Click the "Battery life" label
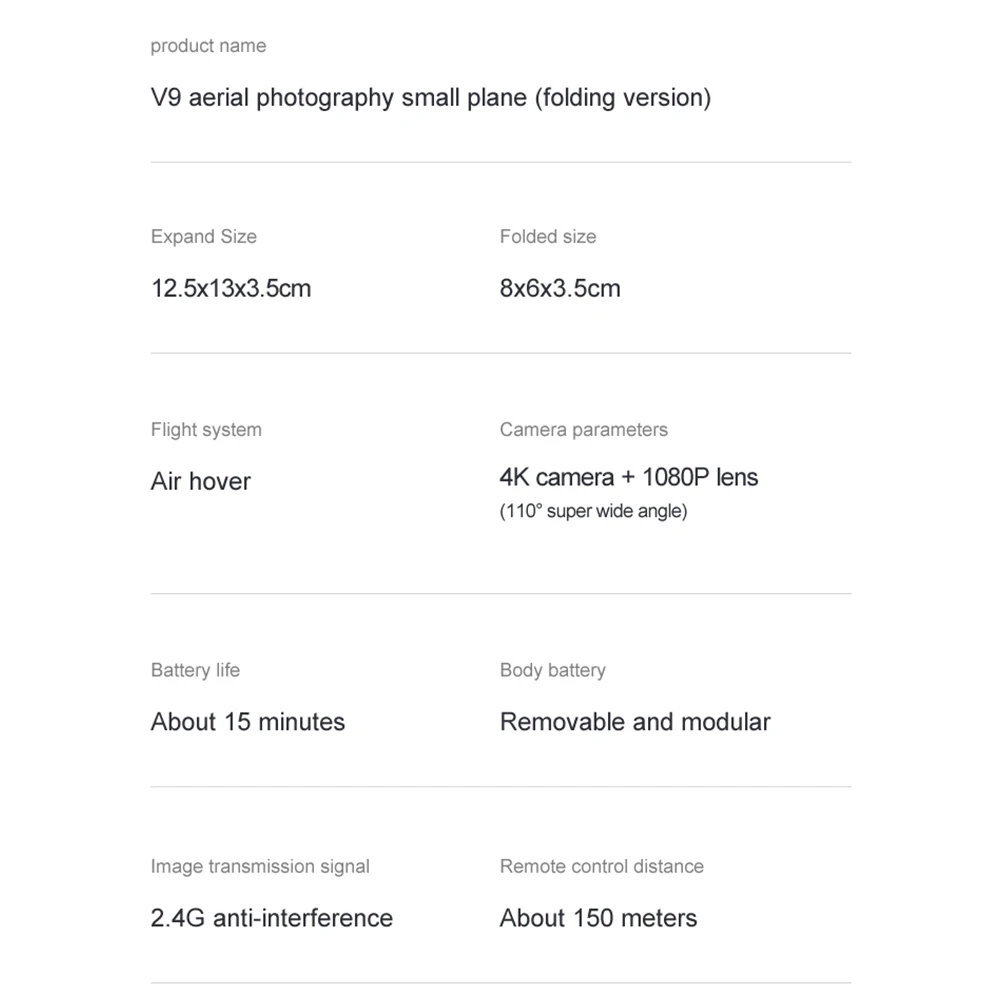Screen dimensions: 1000x1000 (x=195, y=670)
